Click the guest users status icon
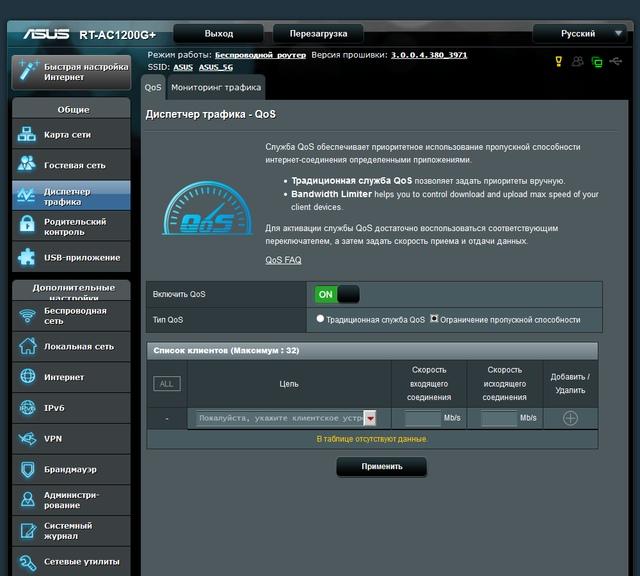The width and height of the screenshot is (640, 576). tap(577, 61)
